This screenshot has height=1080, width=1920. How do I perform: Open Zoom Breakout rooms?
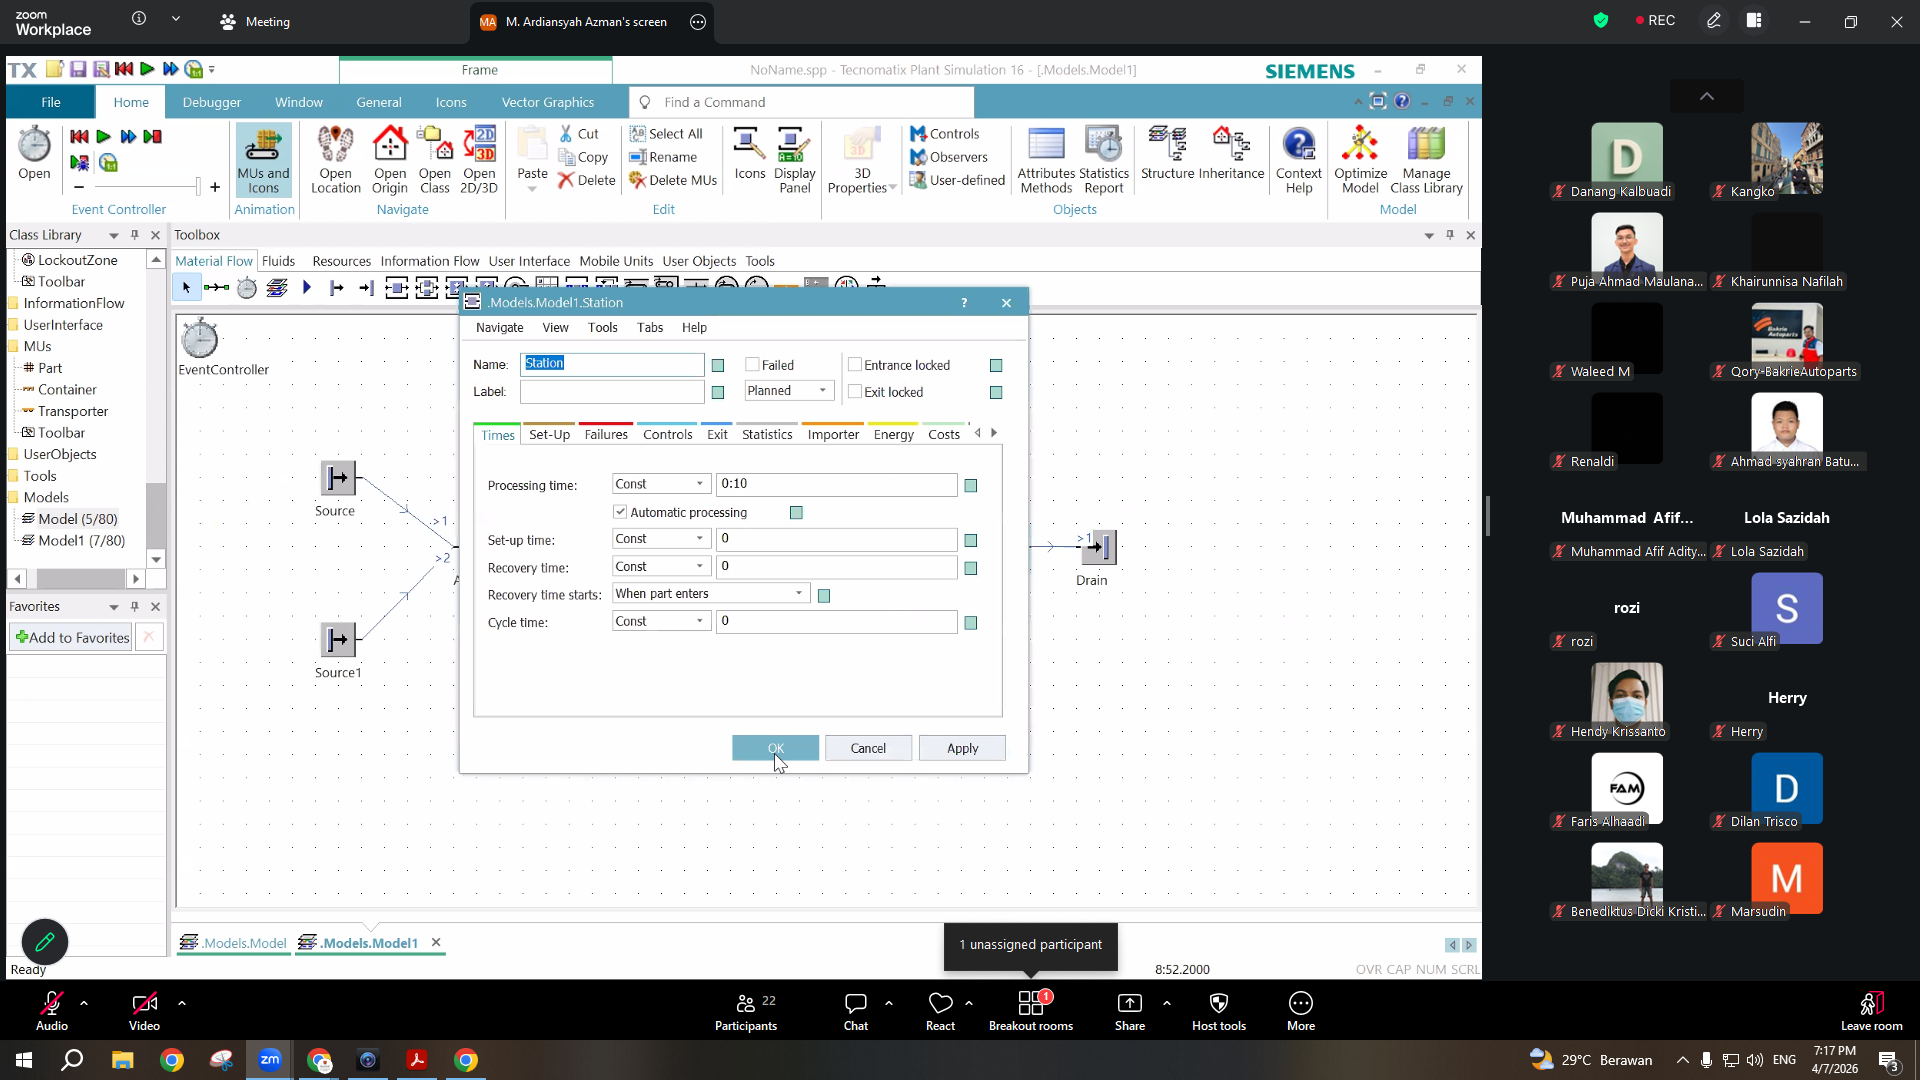[1031, 1011]
